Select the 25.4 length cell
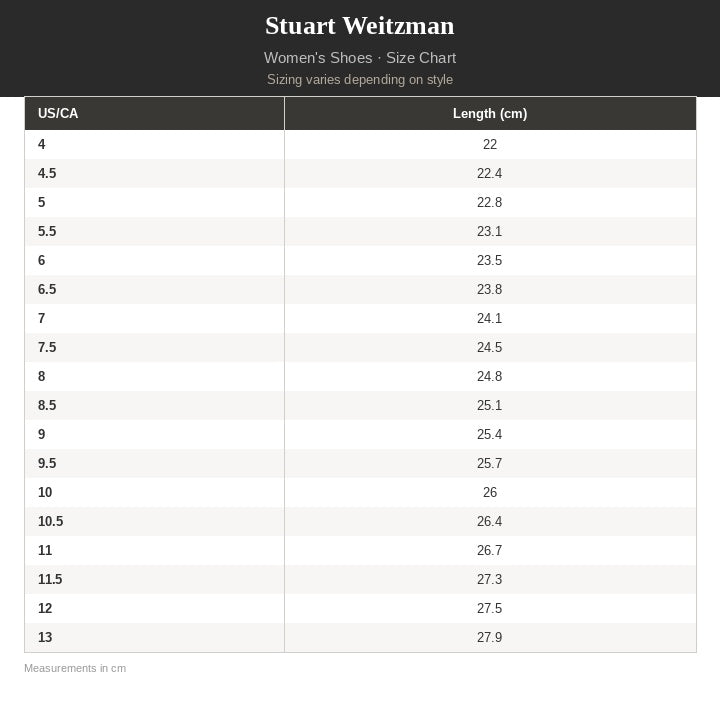This screenshot has width=720, height=720. coord(490,434)
